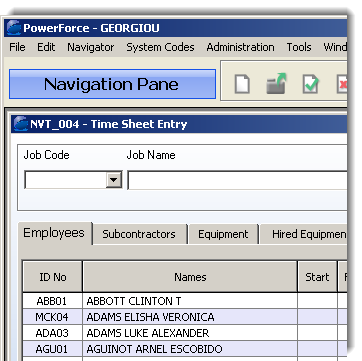This screenshot has height=361, width=362.
Task: Click Start cell for AGUINOT ARNEL ESCOBIDO
Action: point(317,349)
